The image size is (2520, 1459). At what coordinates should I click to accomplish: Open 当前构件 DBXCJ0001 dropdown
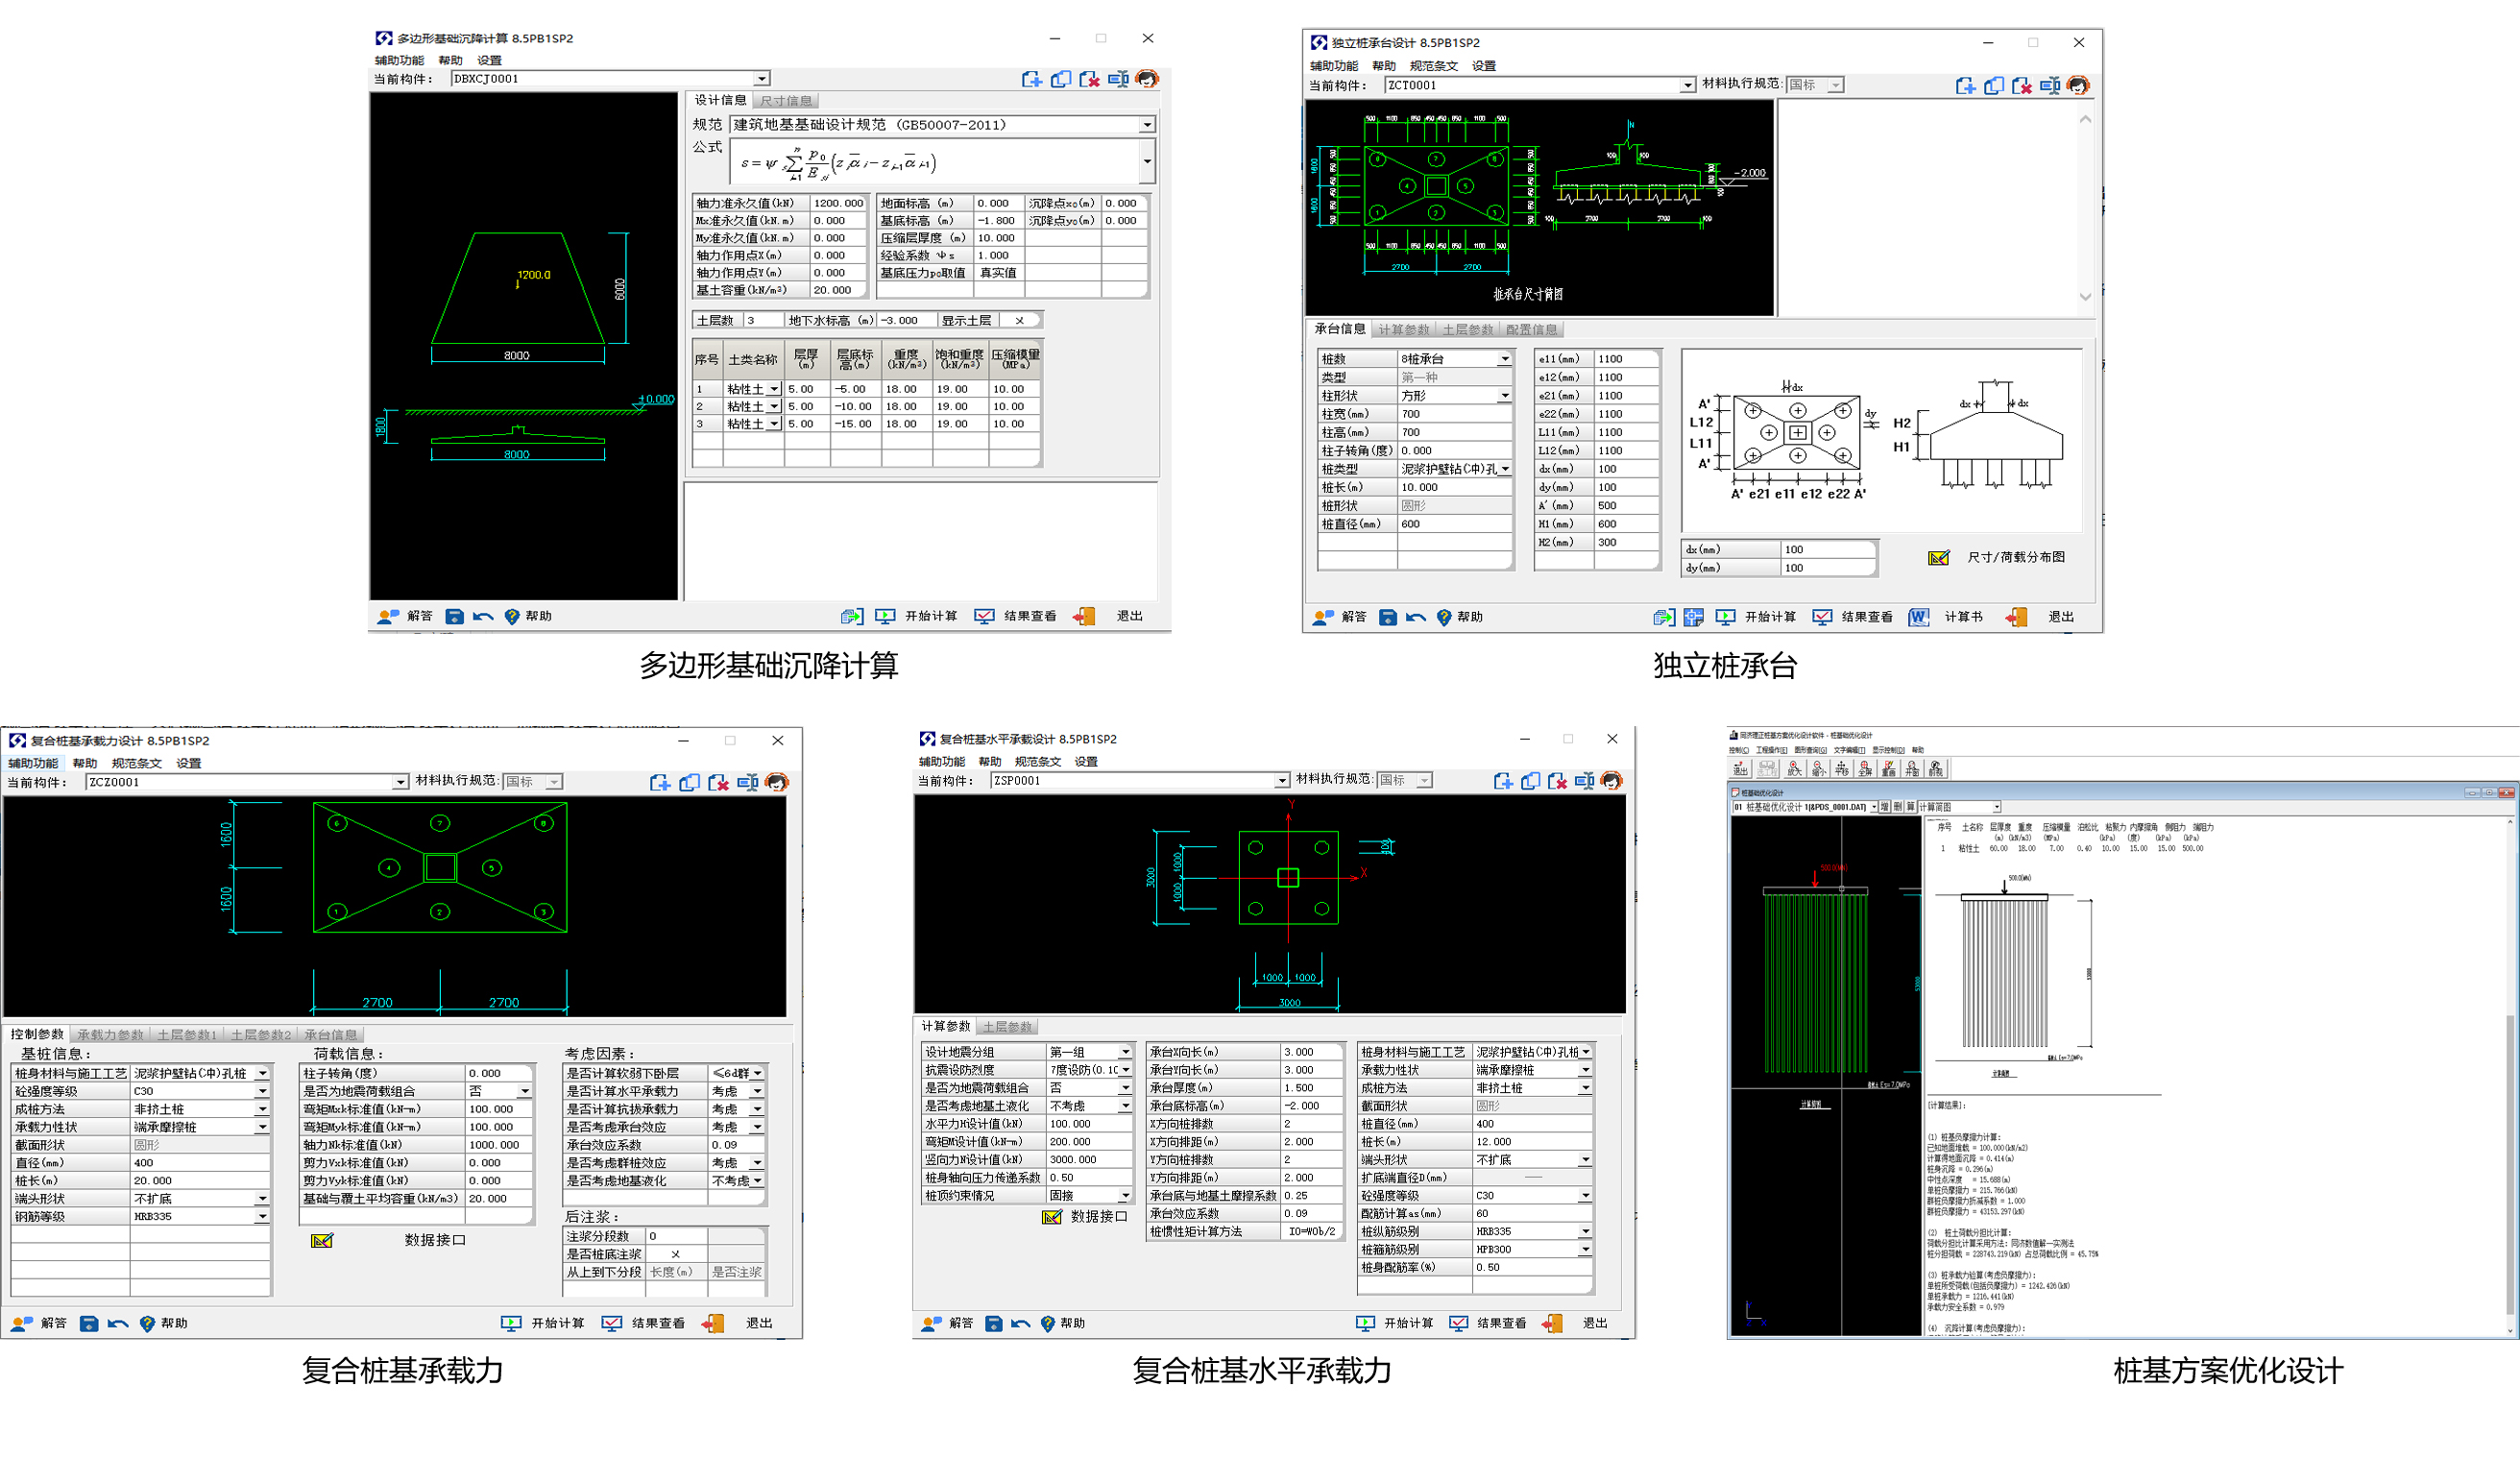(x=762, y=79)
